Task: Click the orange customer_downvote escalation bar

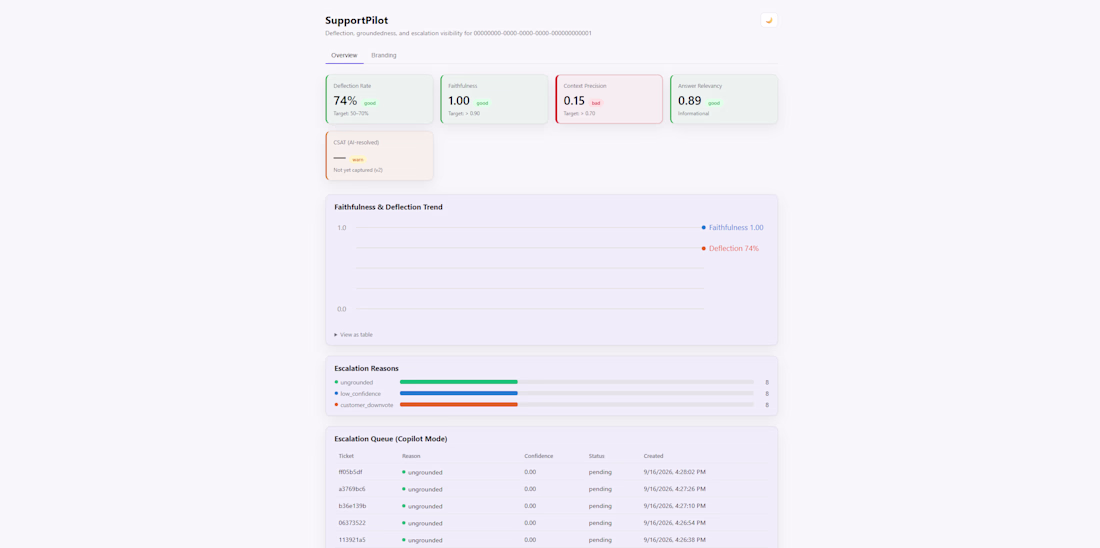Action: 459,405
